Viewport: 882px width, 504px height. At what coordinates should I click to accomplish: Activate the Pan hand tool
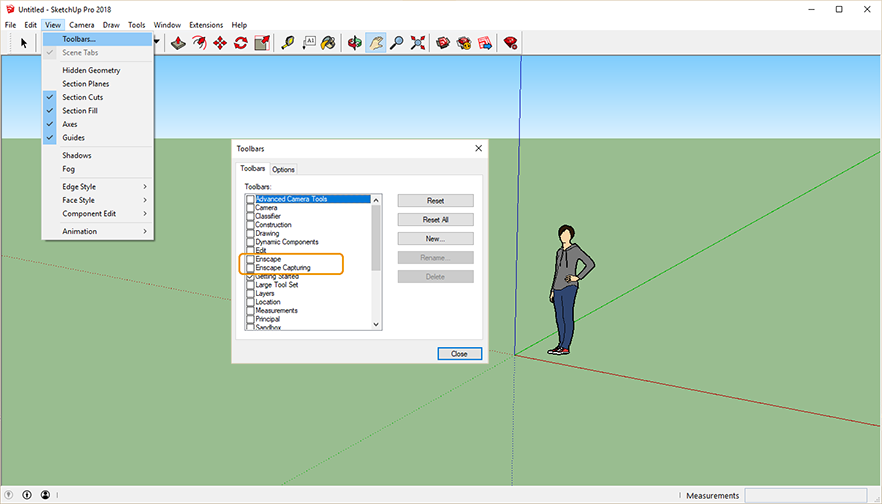375,43
